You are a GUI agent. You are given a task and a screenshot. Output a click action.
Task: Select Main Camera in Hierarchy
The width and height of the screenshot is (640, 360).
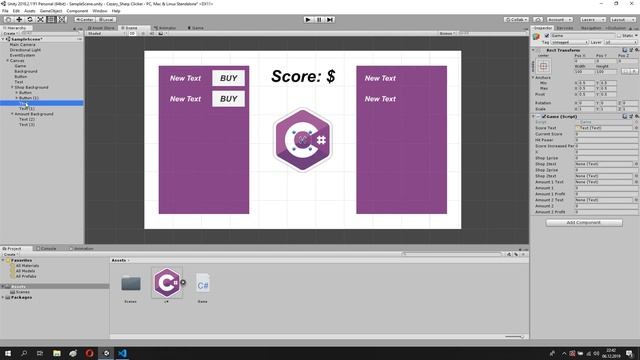tap(22, 44)
